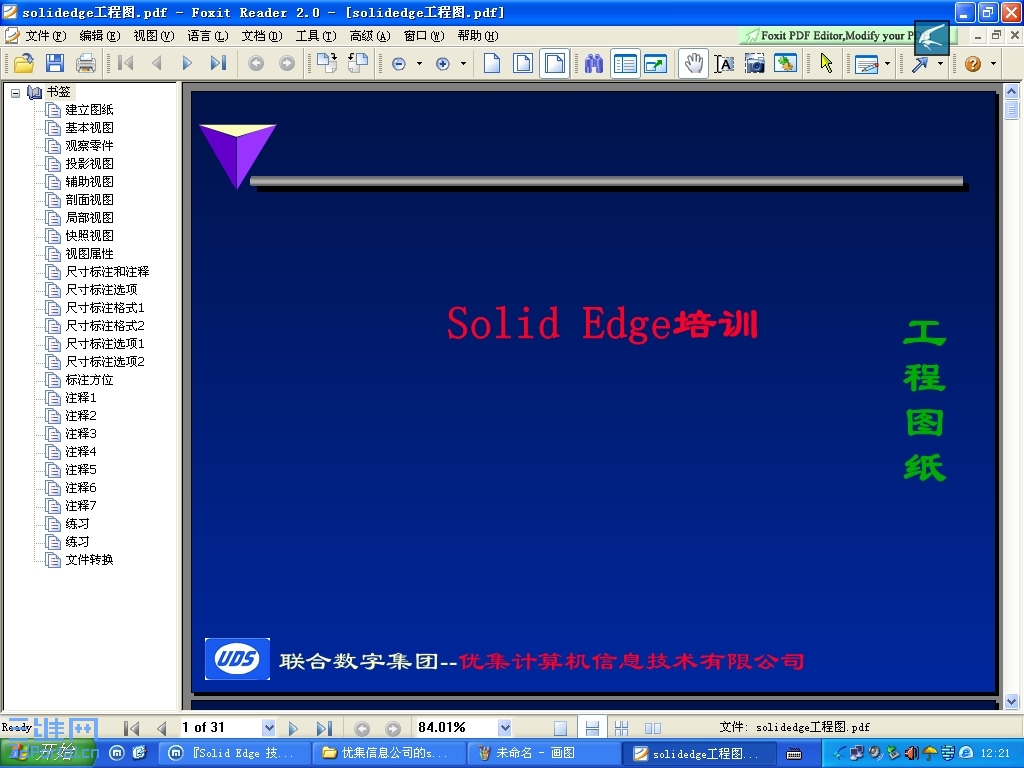1024x768 pixels.
Task: Toggle the bookmarks navigation panel icon
Action: pyautogui.click(x=625, y=63)
